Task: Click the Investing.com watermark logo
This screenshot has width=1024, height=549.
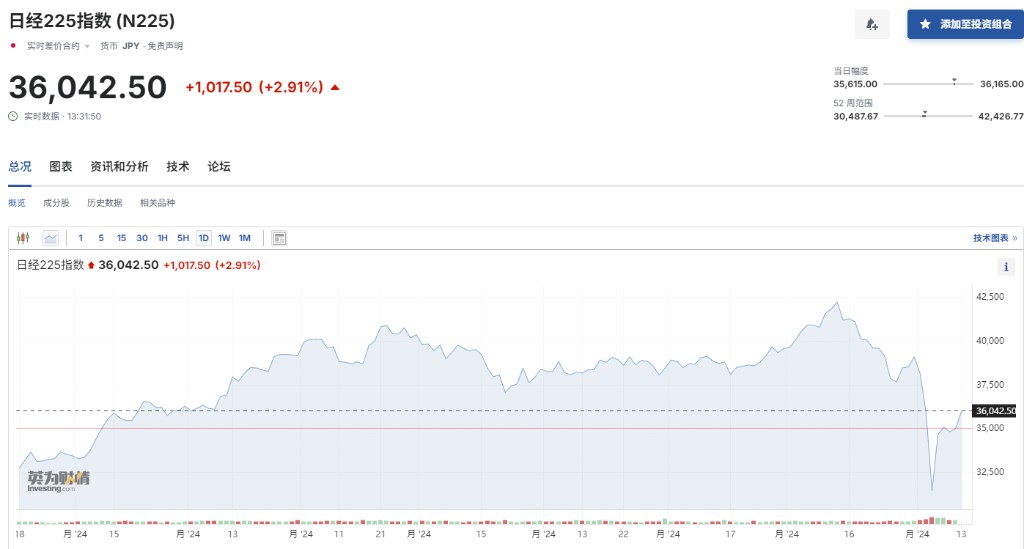Action: coord(58,480)
